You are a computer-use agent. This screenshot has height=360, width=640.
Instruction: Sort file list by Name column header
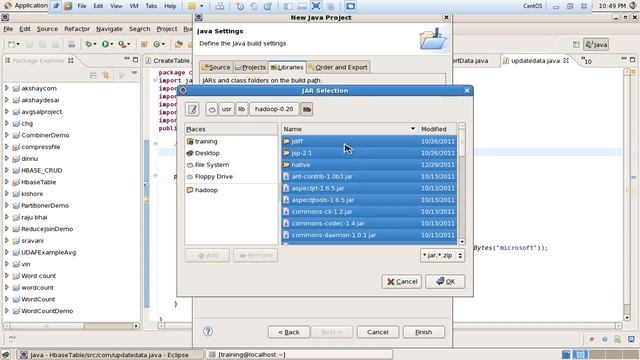click(x=349, y=129)
